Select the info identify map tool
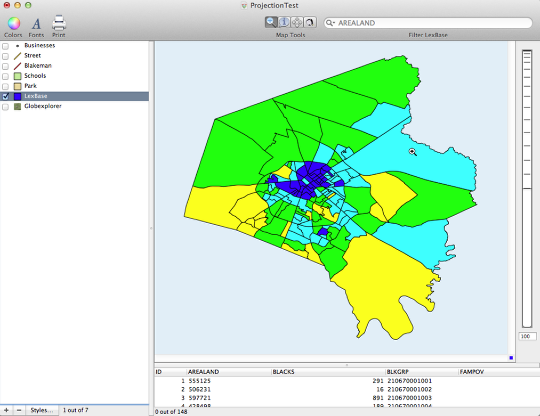Image resolution: width=540 pixels, height=416 pixels. pos(284,22)
